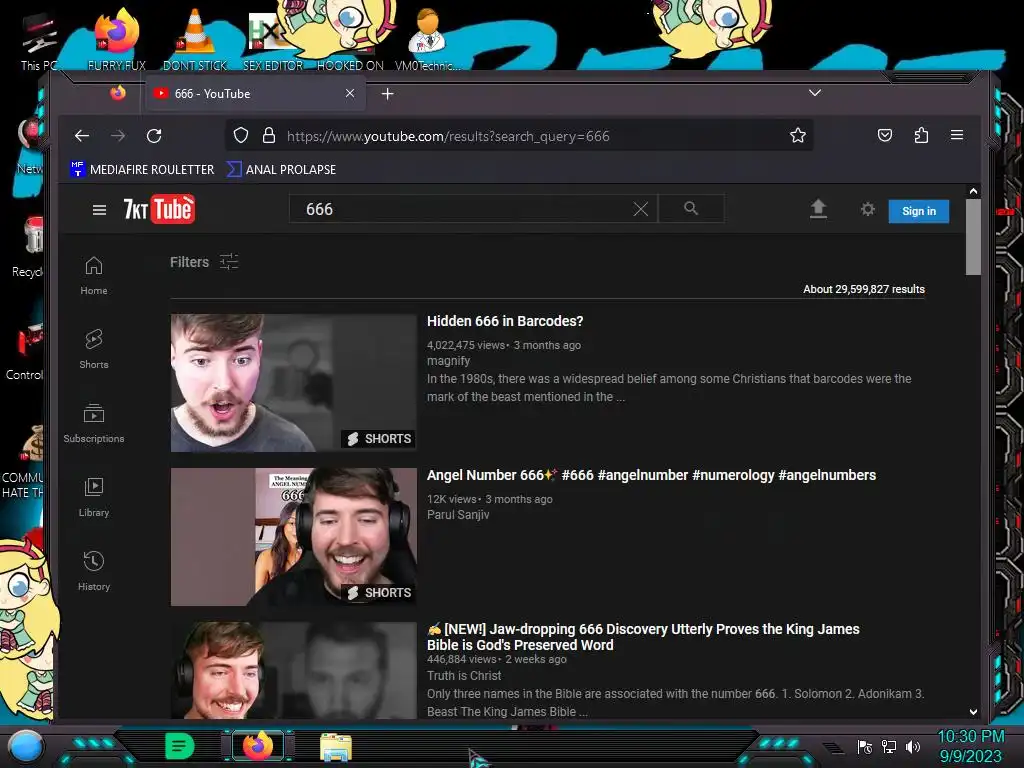This screenshot has height=768, width=1024.
Task: Open the Start orb on the taskbar
Action: [x=25, y=746]
